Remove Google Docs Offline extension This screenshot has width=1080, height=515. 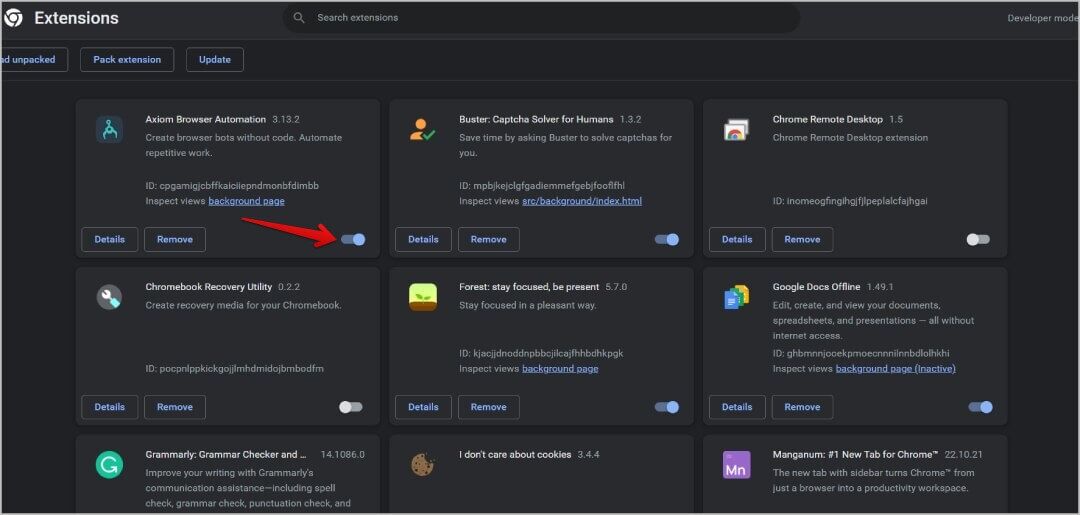(x=802, y=407)
